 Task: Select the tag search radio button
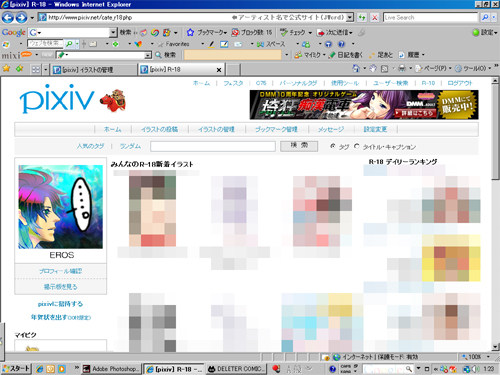pyautogui.click(x=332, y=146)
